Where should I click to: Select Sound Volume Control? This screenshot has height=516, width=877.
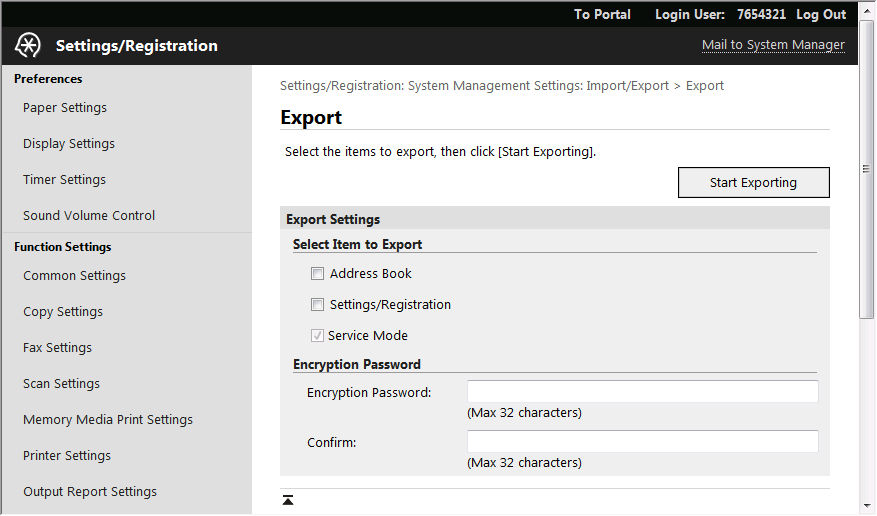[89, 215]
